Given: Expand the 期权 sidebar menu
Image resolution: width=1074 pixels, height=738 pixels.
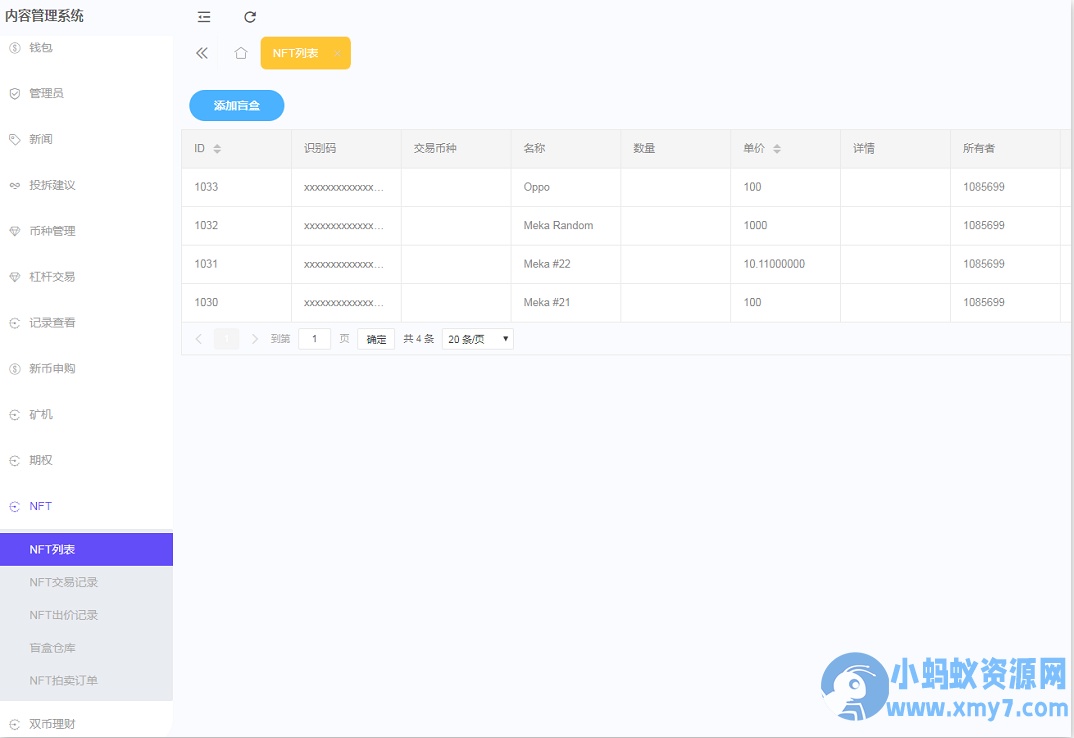Looking at the screenshot, I should [x=86, y=460].
